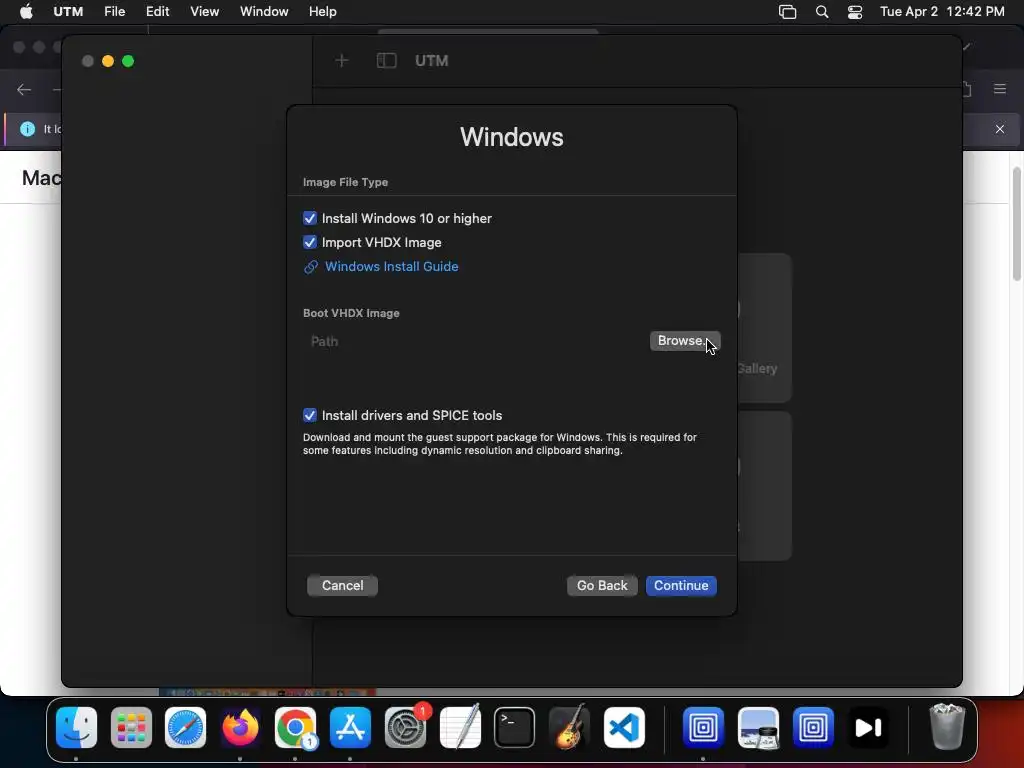
Task: Open Trash from the Dock
Action: [x=947, y=727]
